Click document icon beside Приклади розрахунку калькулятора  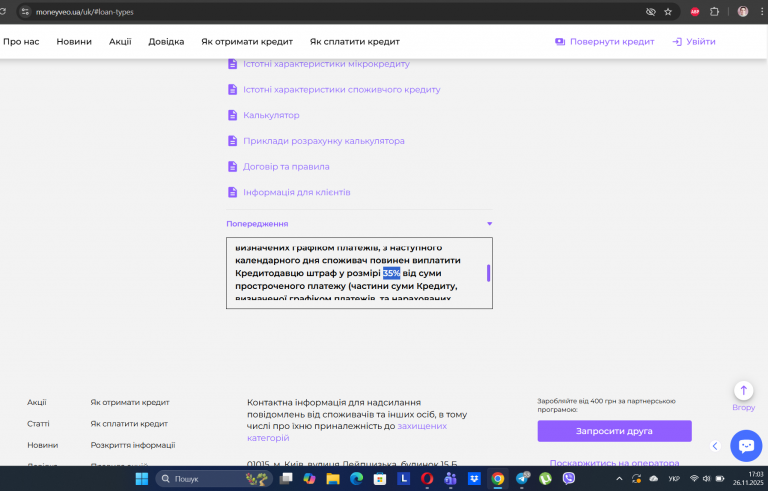pyautogui.click(x=233, y=141)
